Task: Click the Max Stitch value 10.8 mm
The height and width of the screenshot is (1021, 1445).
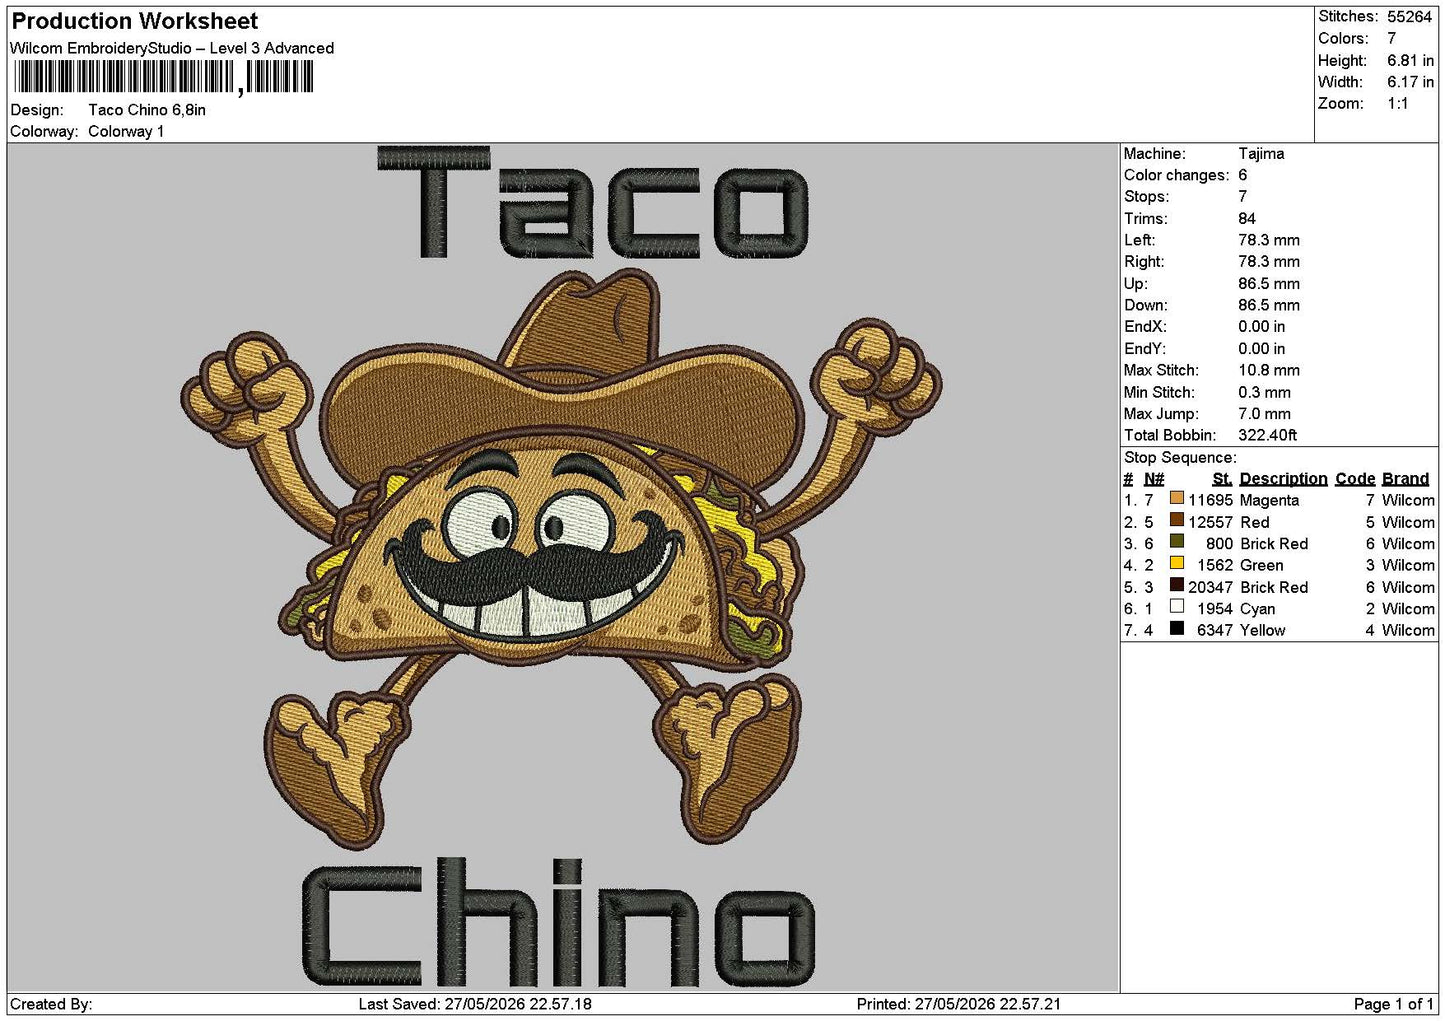Action: (1269, 370)
